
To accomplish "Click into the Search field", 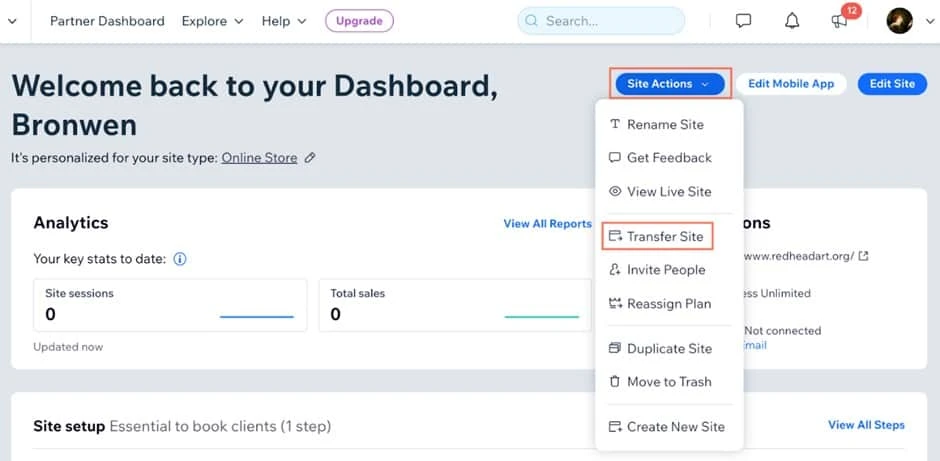I will pos(610,21).
